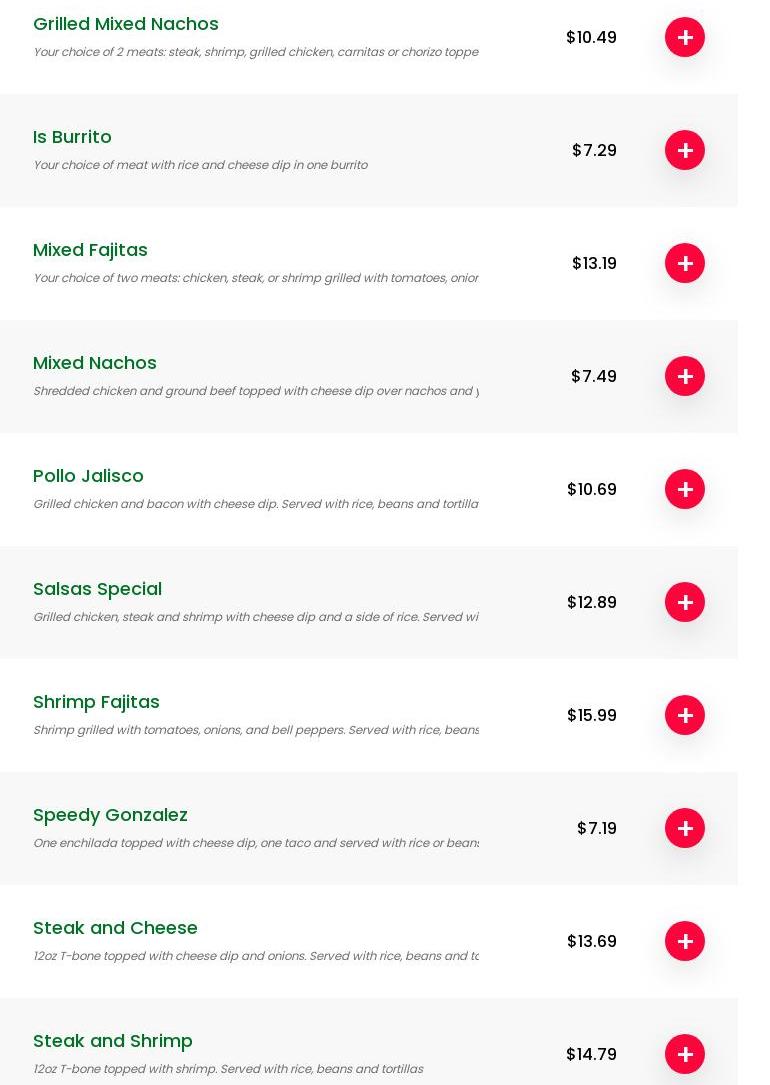The image size is (770, 1085).
Task: Select the Salsas Special menu title
Action: coord(98,590)
